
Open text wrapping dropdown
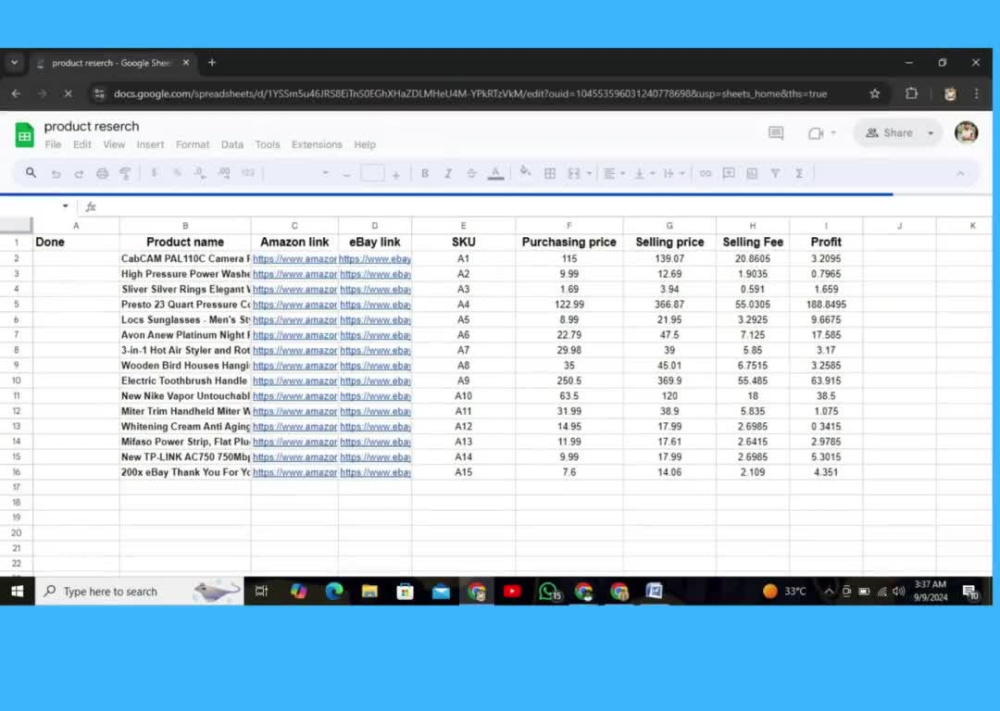click(674, 173)
